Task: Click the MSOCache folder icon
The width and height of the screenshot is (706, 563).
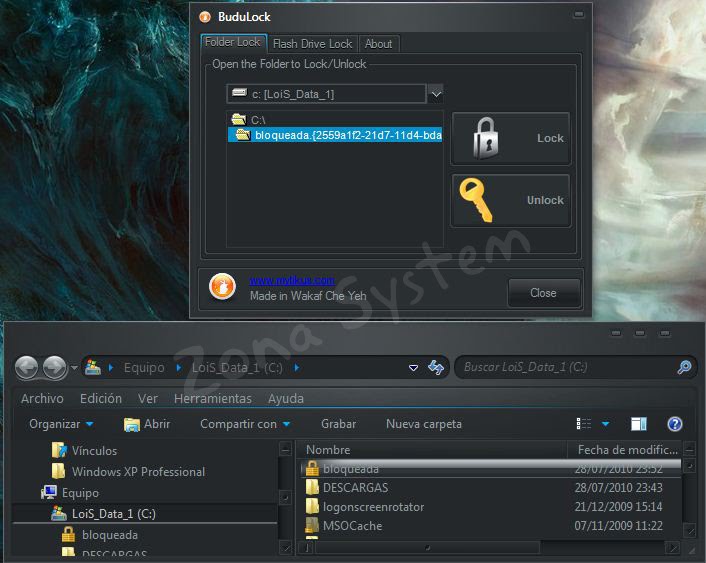Action: click(x=312, y=525)
